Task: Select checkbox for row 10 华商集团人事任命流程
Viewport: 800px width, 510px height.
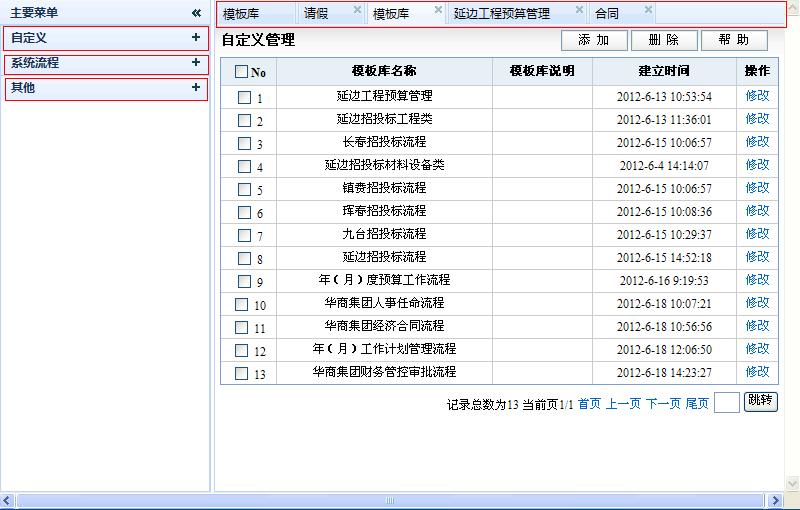Action: coord(241,305)
